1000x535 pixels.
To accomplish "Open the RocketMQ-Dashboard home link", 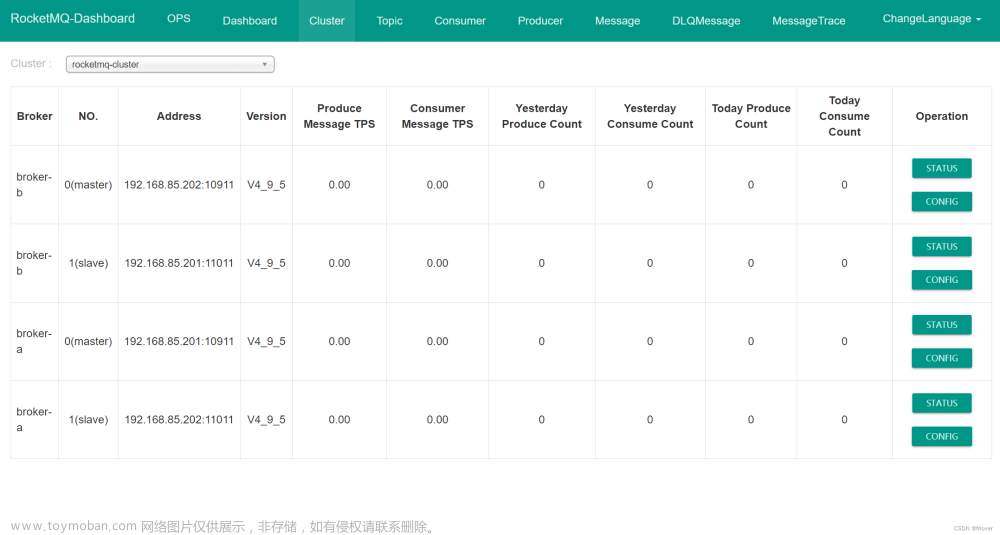I will (x=73, y=18).
